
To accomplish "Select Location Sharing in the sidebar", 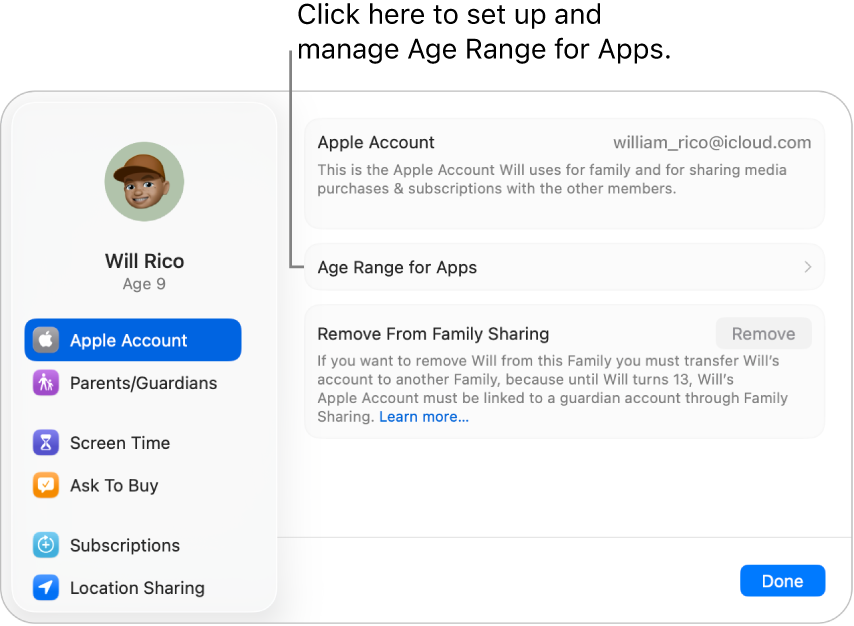I will (x=136, y=588).
